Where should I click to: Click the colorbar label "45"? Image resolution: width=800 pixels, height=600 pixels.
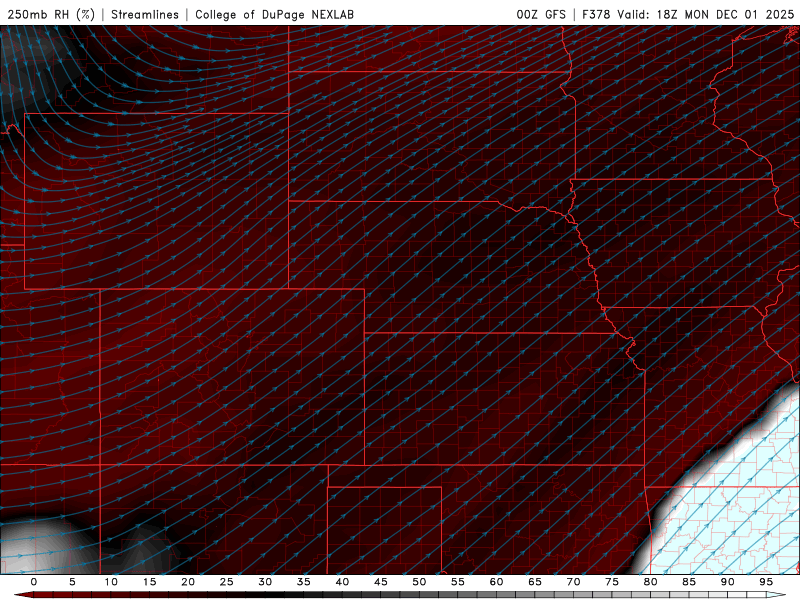pyautogui.click(x=381, y=582)
